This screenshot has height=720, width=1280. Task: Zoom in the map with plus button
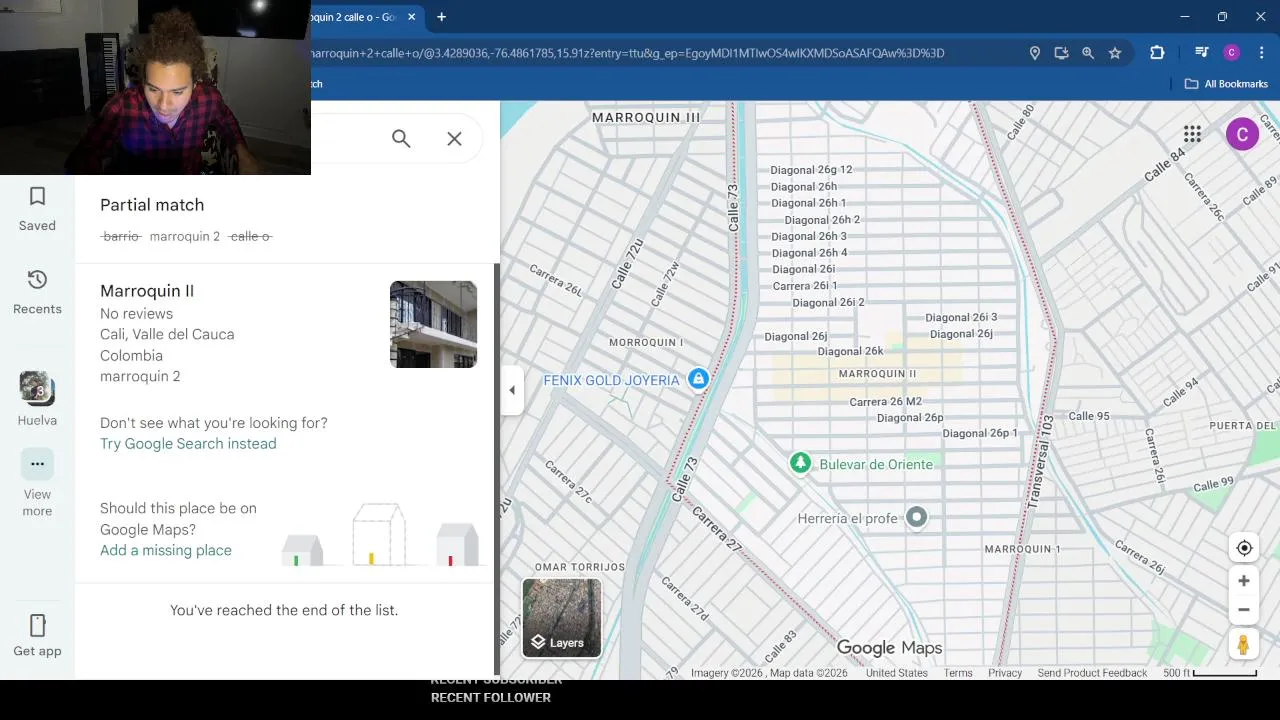[1244, 581]
